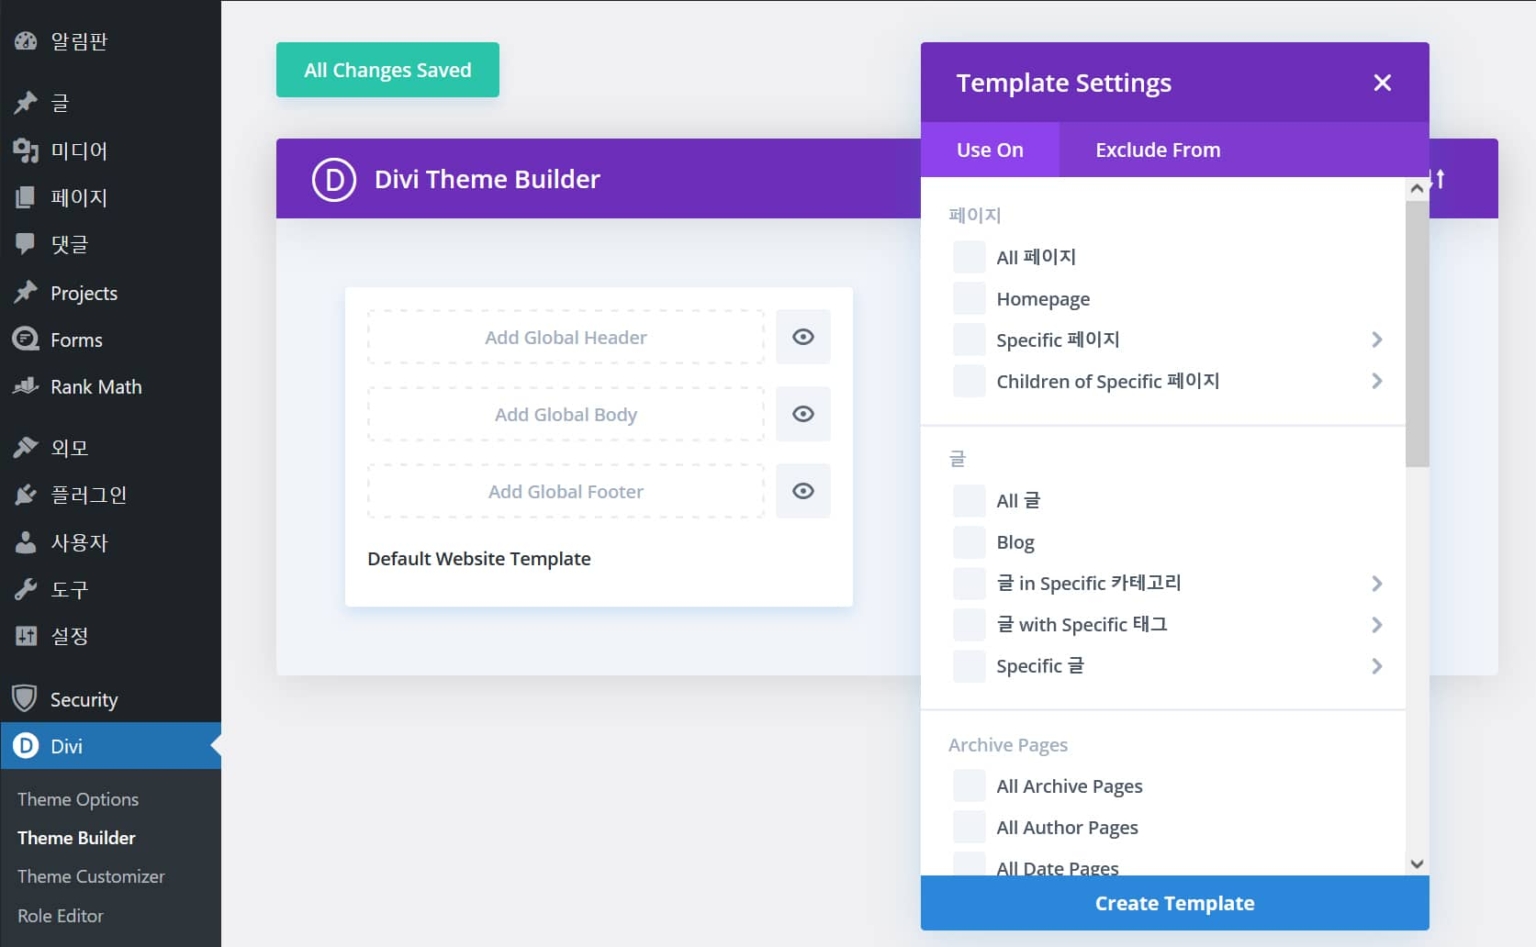Expand Specific 글 chevron
Screen dimensions: 1536x947
(1377, 666)
